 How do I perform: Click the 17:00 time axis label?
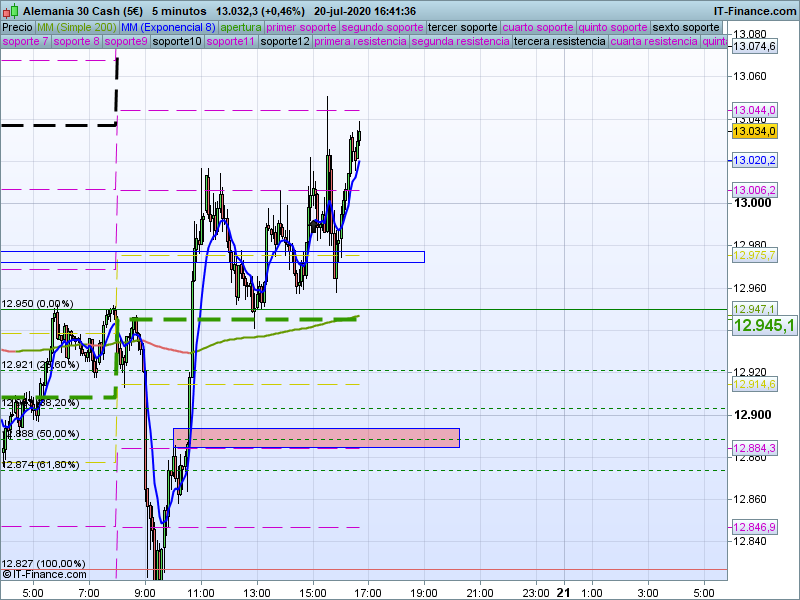(x=368, y=593)
